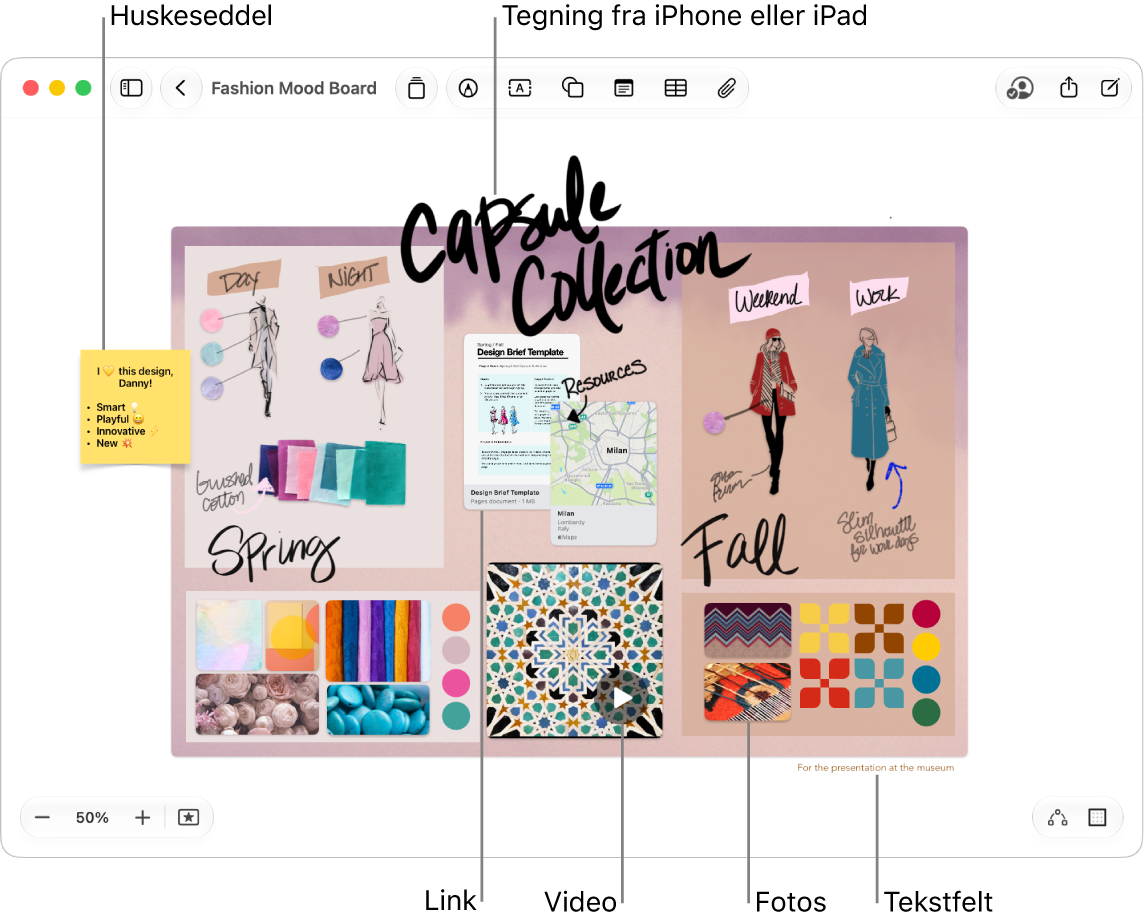This screenshot has height=920, width=1146.
Task: Select the crimson color circle
Action: pyautogui.click(x=926, y=614)
